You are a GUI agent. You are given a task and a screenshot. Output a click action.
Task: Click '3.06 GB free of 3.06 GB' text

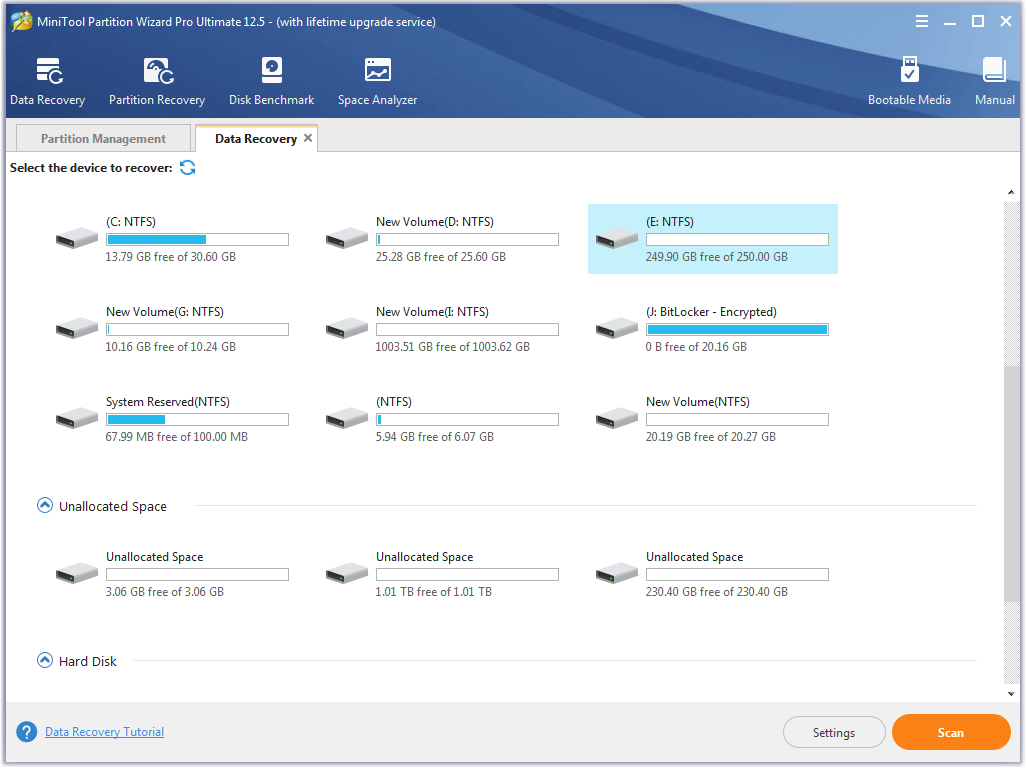165,591
